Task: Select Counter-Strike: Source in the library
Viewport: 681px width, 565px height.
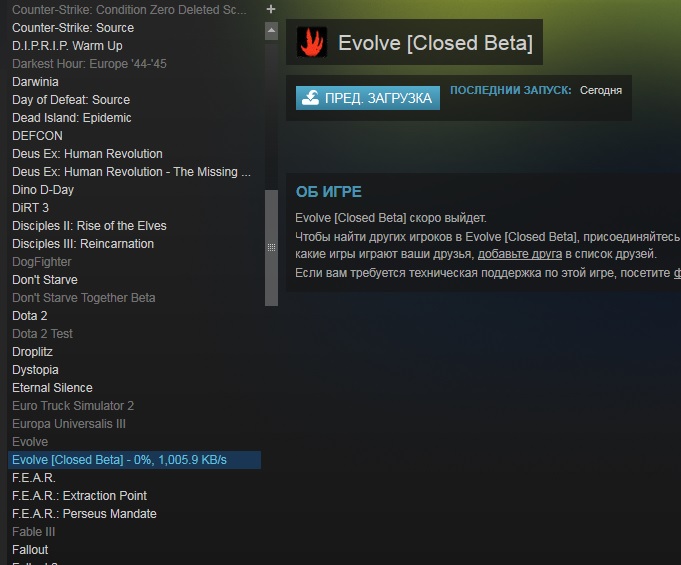Action: point(73,28)
